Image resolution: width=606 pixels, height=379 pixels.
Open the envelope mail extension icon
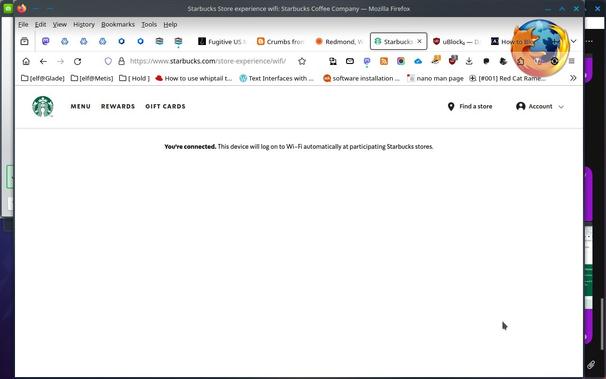350,61
